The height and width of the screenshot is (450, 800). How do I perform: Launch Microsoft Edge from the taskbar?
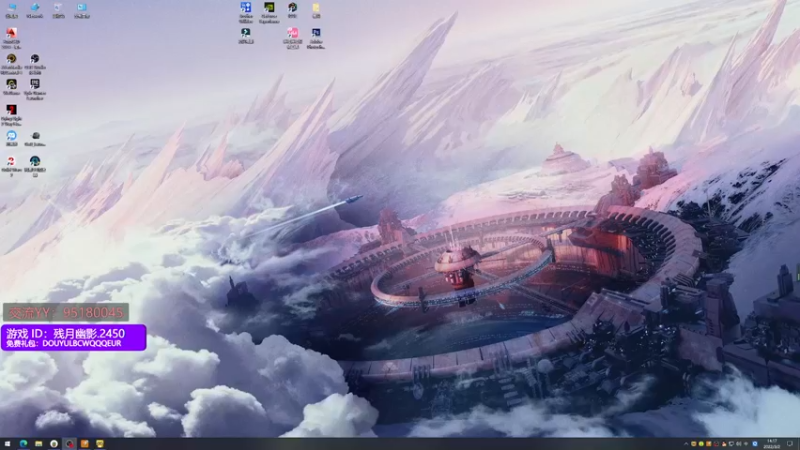[23, 444]
